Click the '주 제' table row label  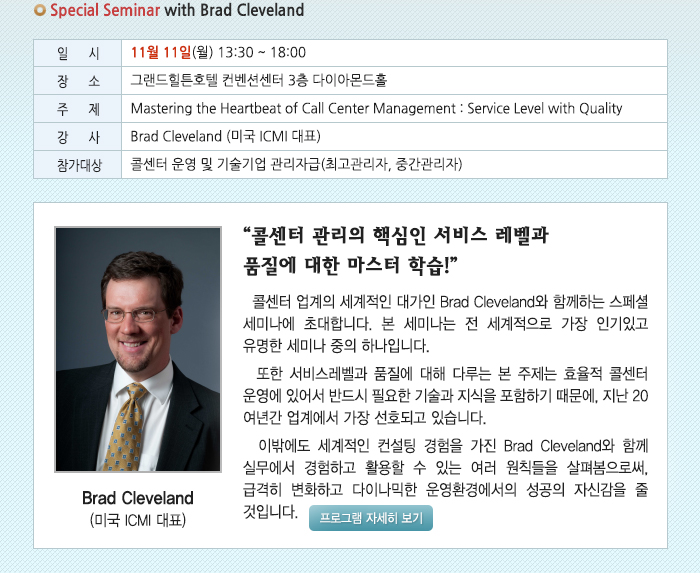point(78,108)
